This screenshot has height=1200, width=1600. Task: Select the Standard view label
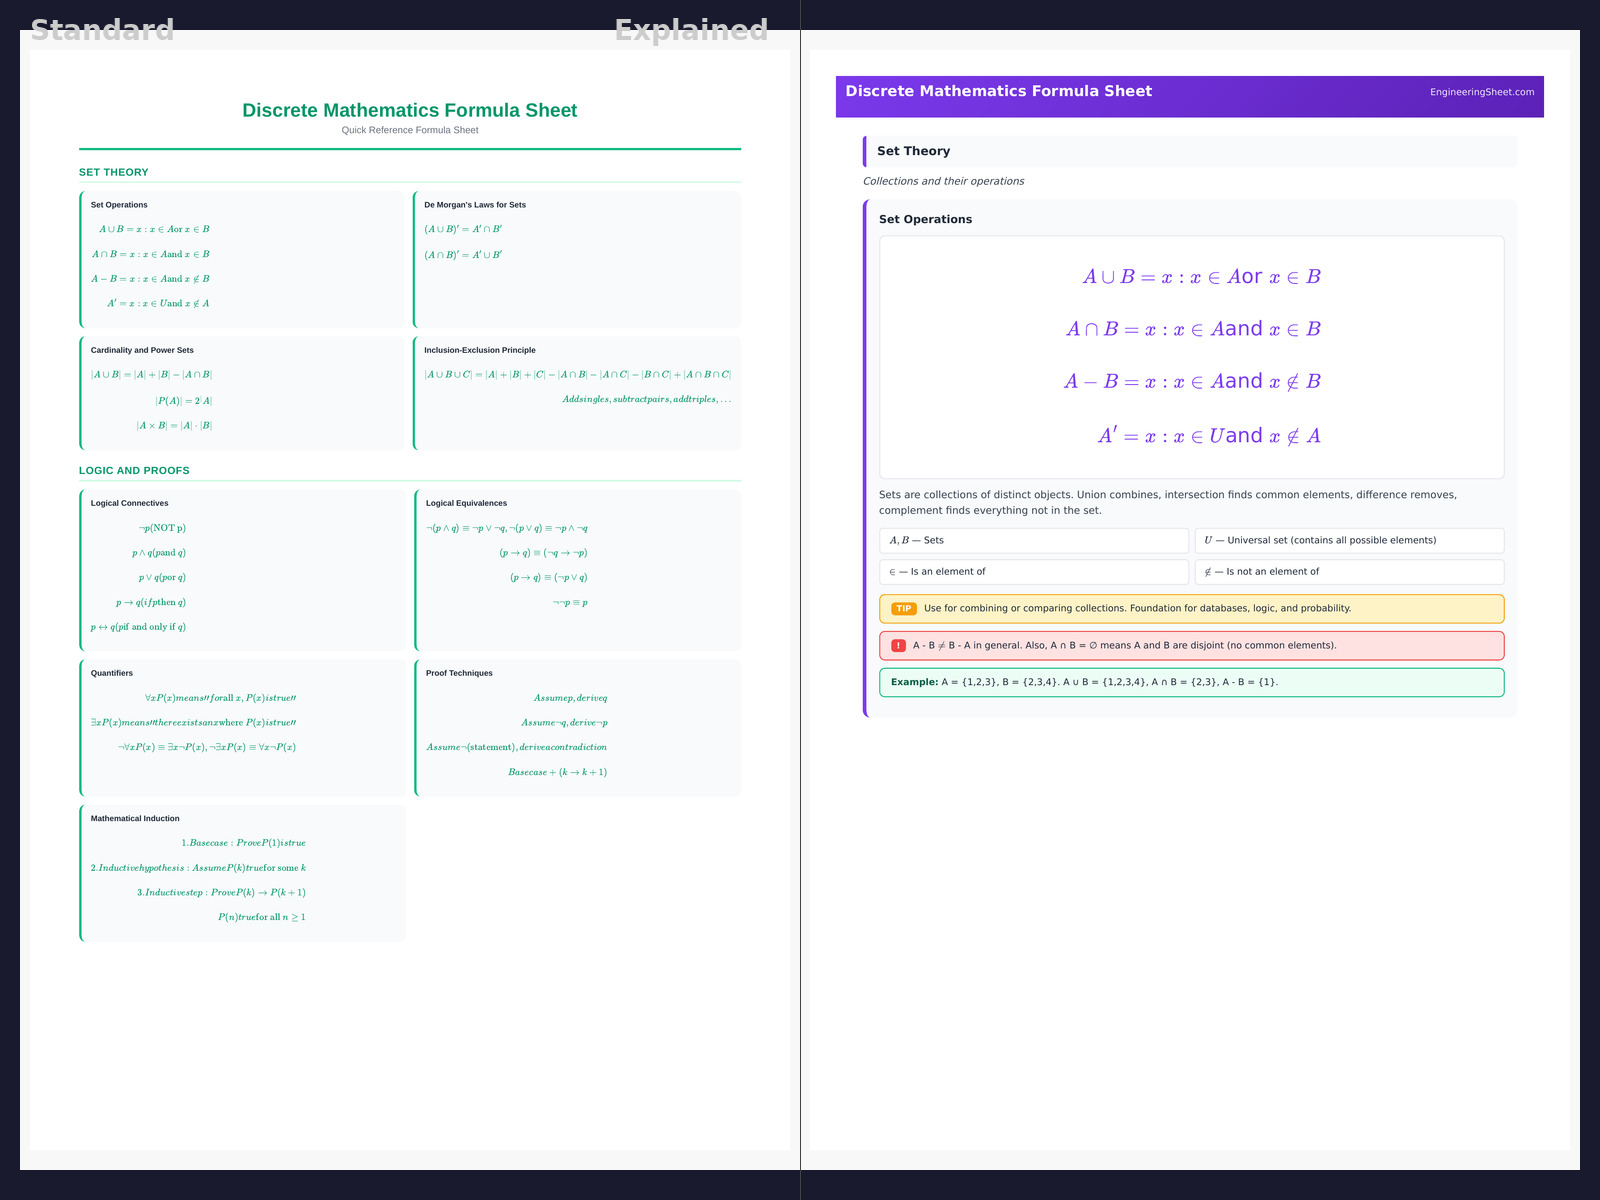(102, 30)
